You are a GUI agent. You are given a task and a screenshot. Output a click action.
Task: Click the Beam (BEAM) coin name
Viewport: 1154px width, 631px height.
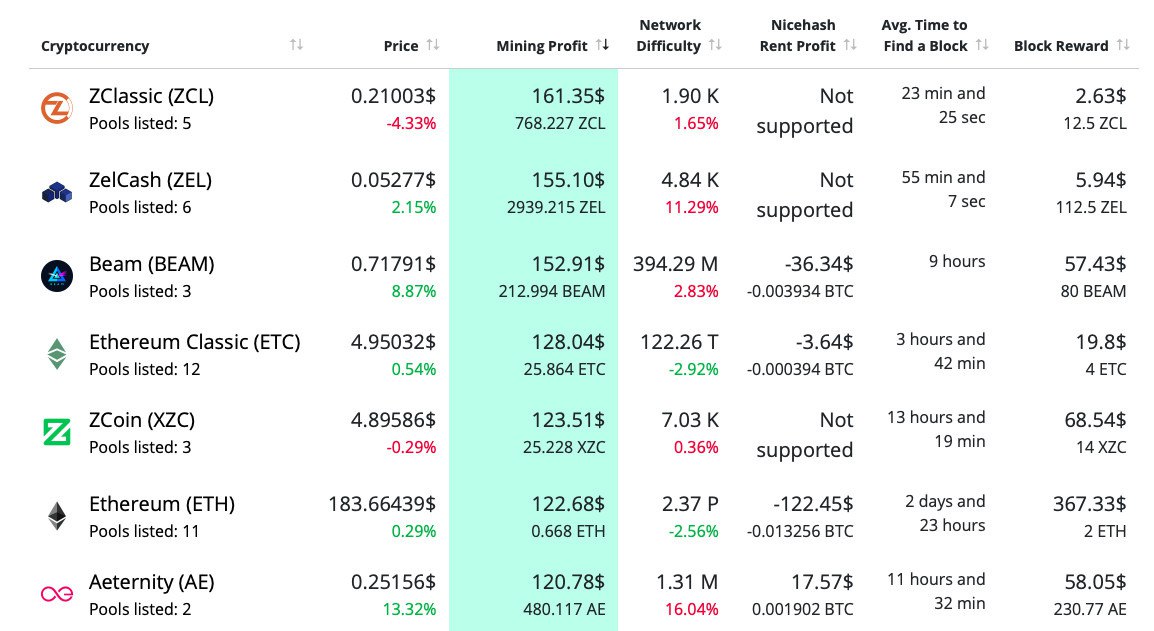click(151, 264)
